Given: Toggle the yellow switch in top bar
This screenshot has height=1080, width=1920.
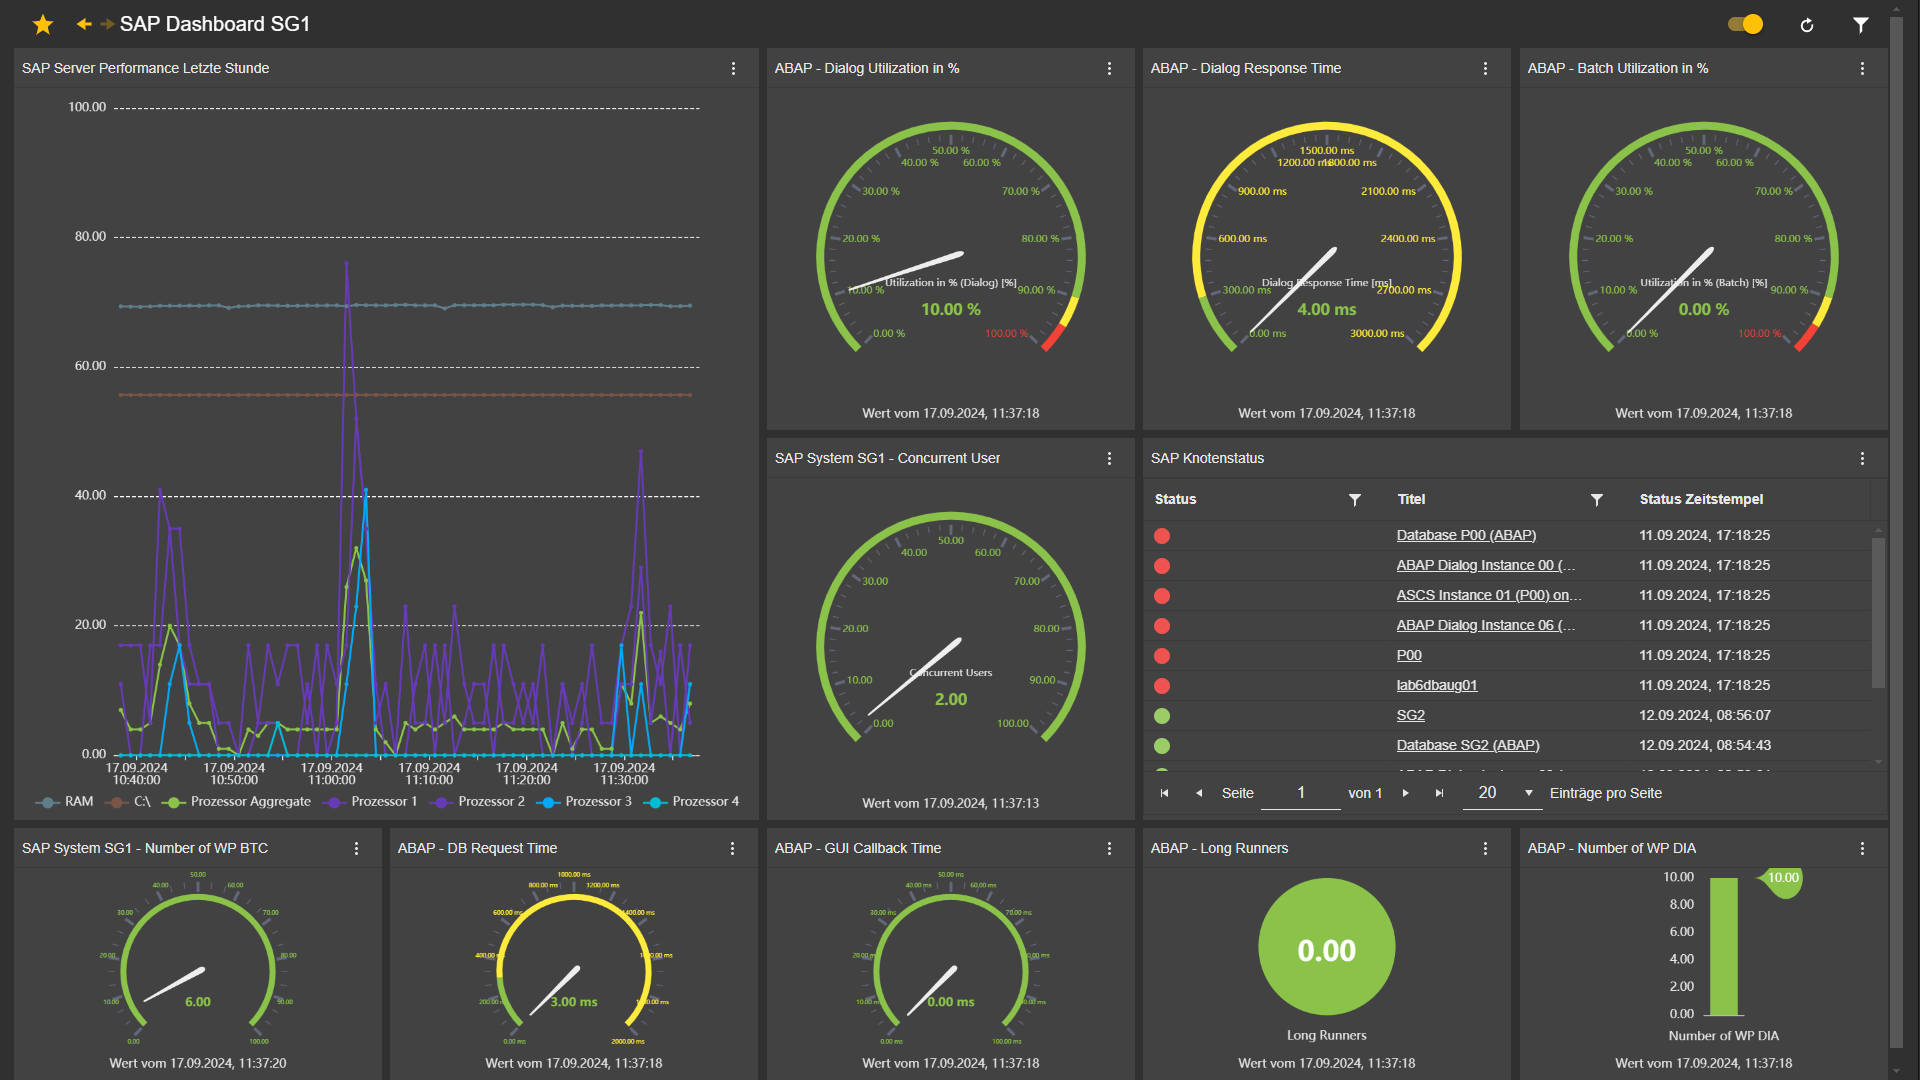Looking at the screenshot, I should [x=1746, y=24].
